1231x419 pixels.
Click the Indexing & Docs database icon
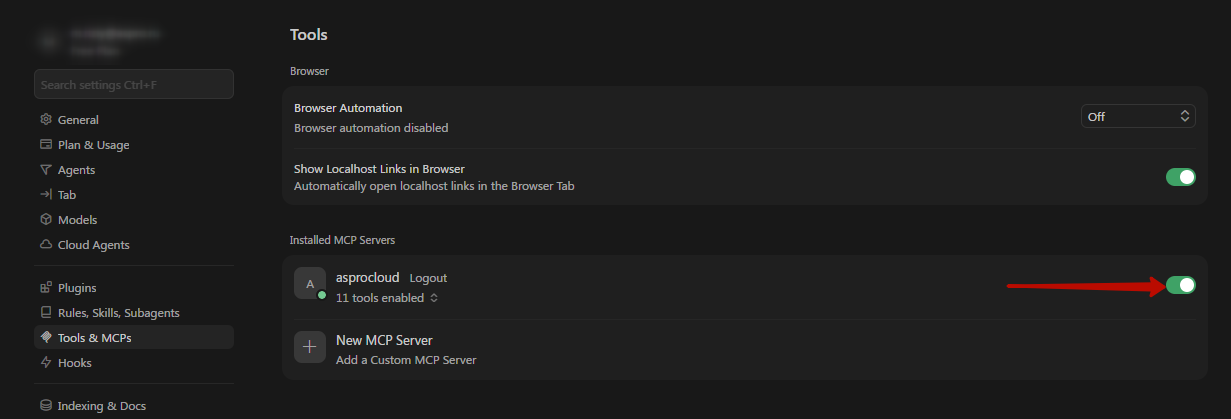(46, 406)
